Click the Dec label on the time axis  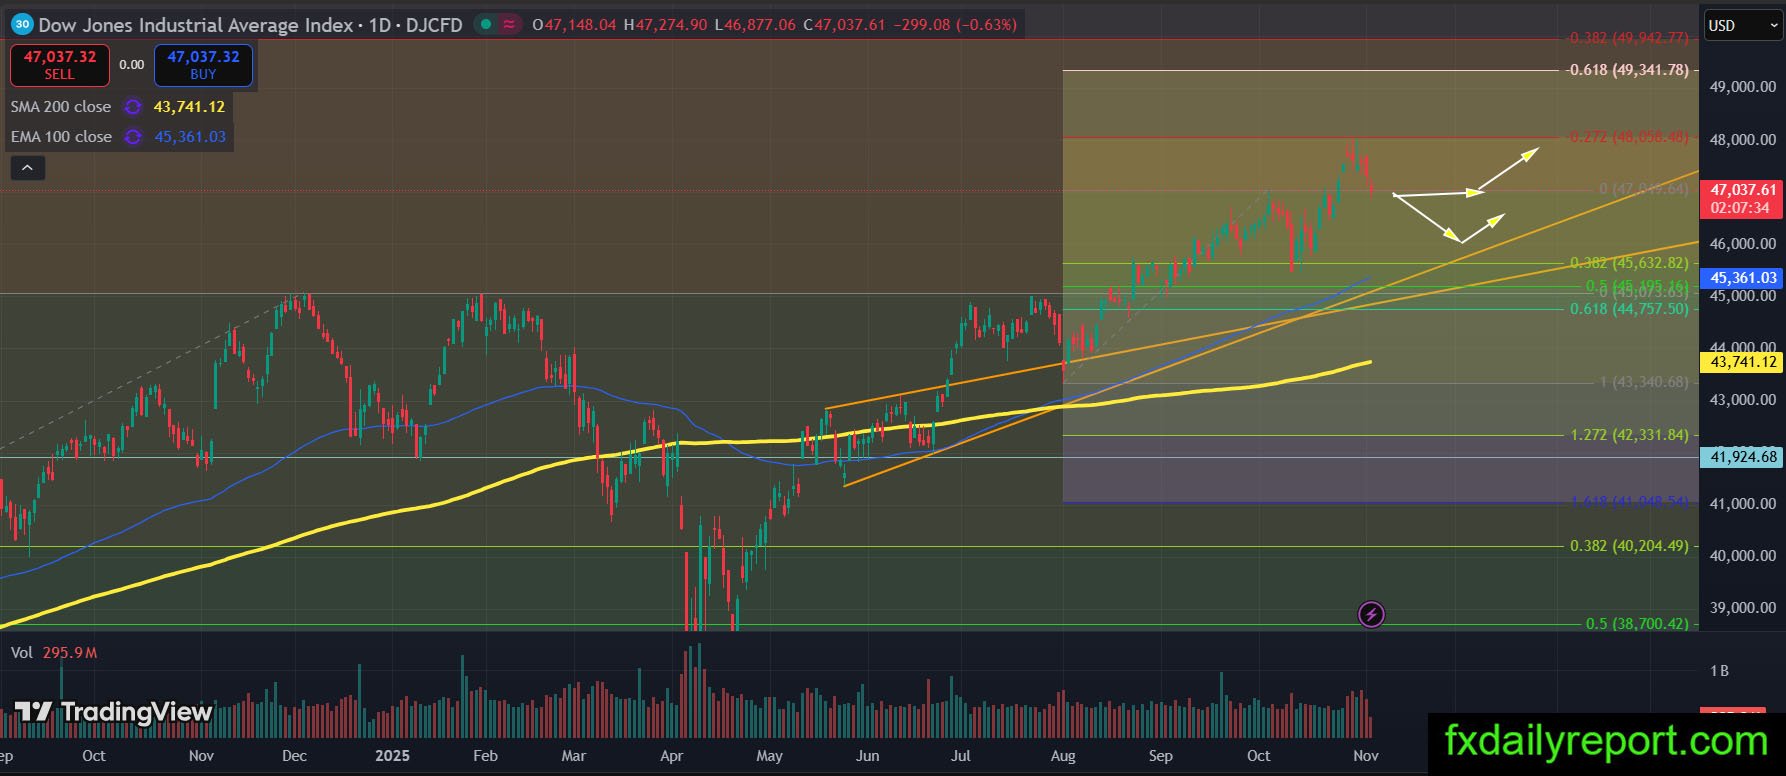tap(294, 756)
